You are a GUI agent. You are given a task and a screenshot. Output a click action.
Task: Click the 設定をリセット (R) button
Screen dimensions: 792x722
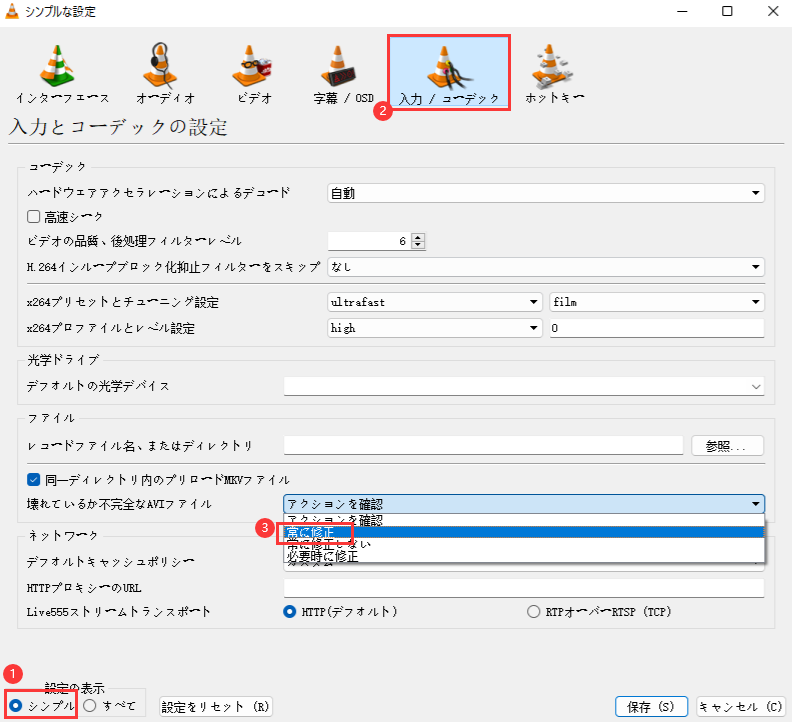pyautogui.click(x=216, y=706)
